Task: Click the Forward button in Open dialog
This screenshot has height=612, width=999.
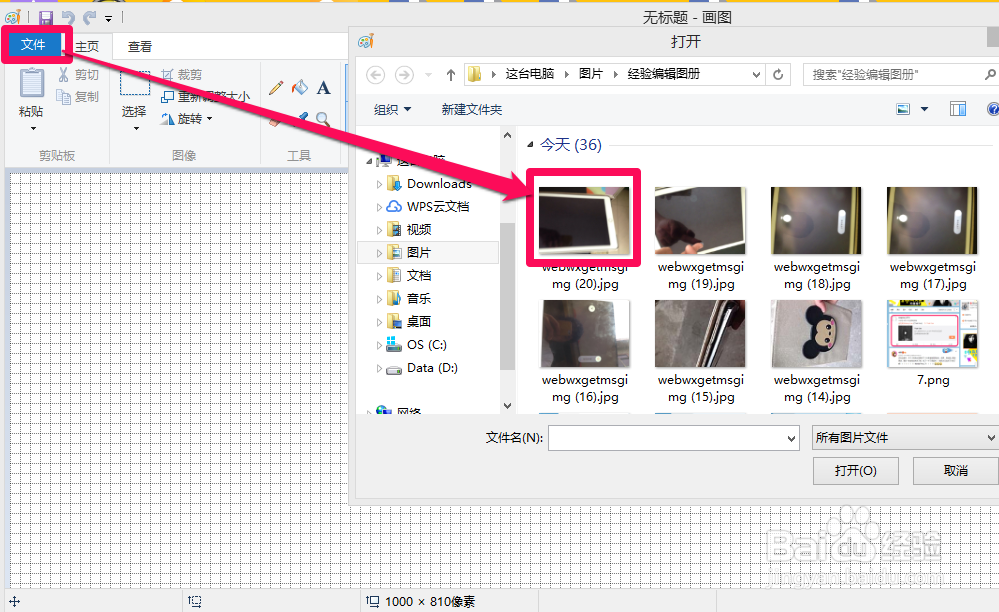Action: pos(403,75)
